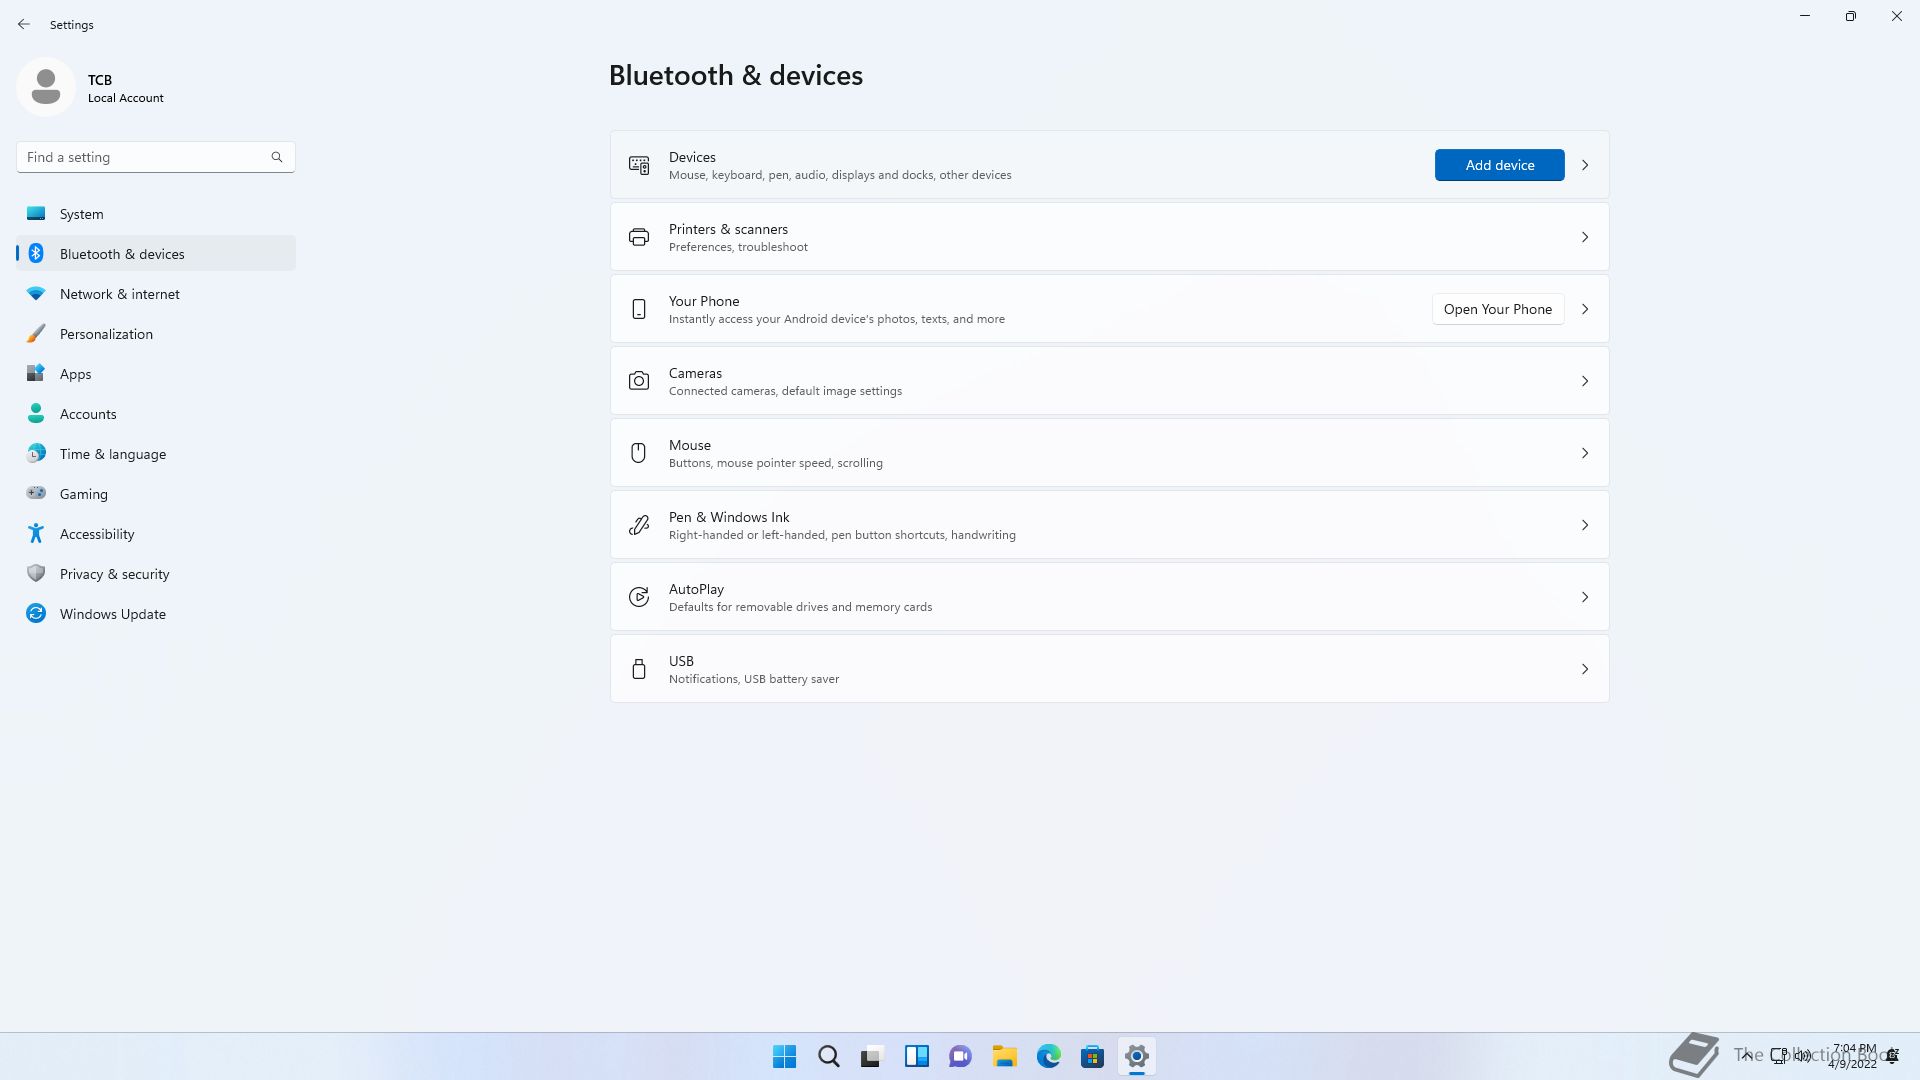Go back using the back arrow
Viewport: 1920px width, 1080px height.
pyautogui.click(x=24, y=24)
